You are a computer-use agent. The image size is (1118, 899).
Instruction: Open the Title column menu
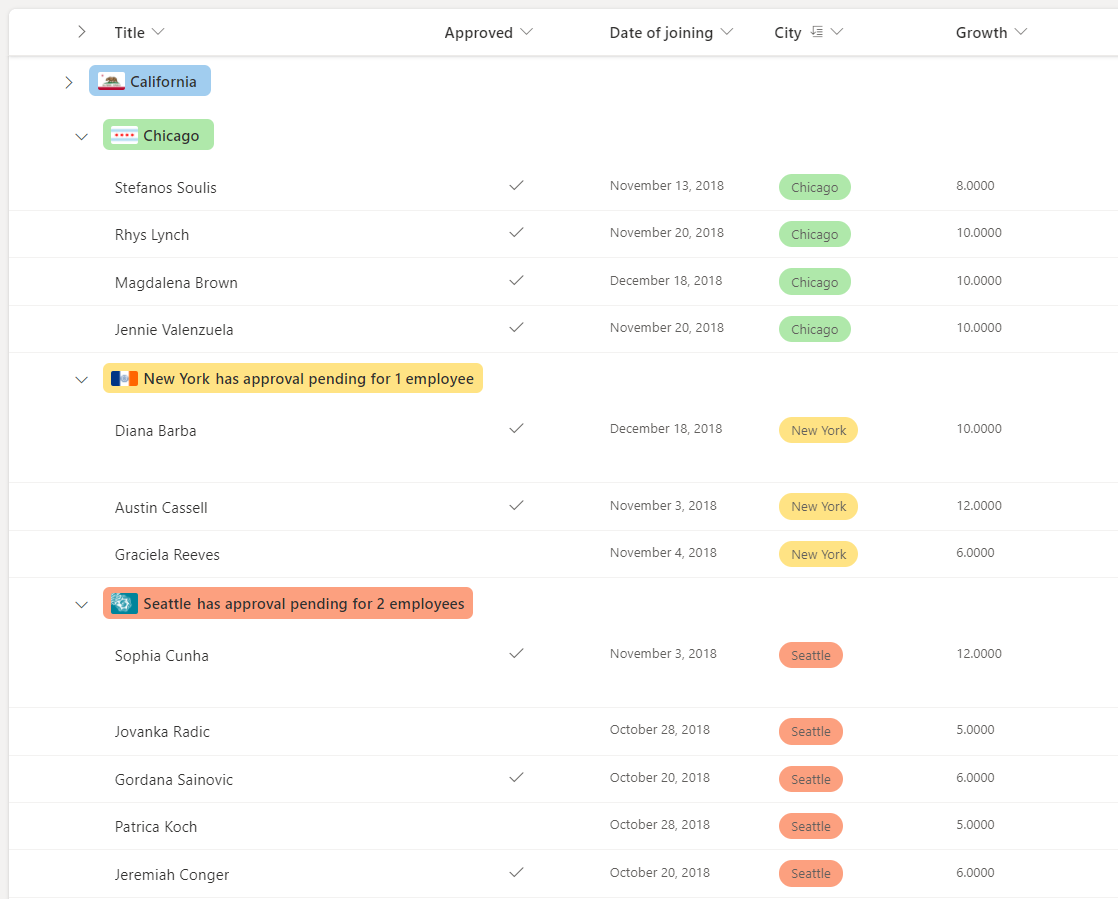[160, 32]
